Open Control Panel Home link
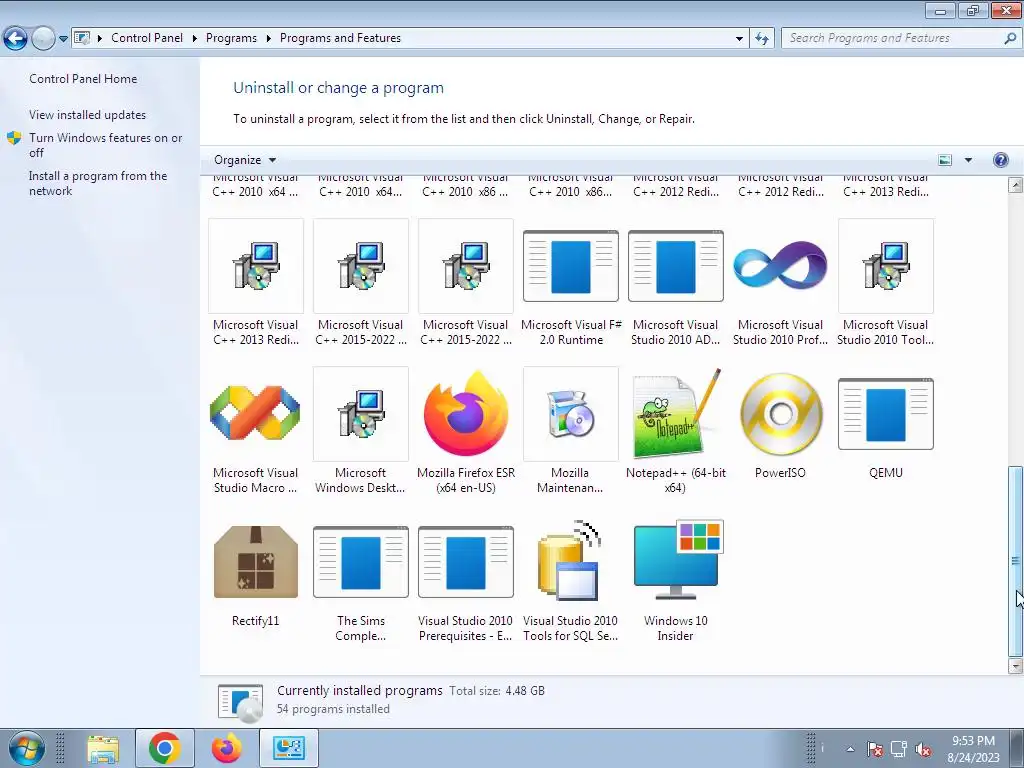Viewport: 1024px width, 768px height. [x=83, y=78]
